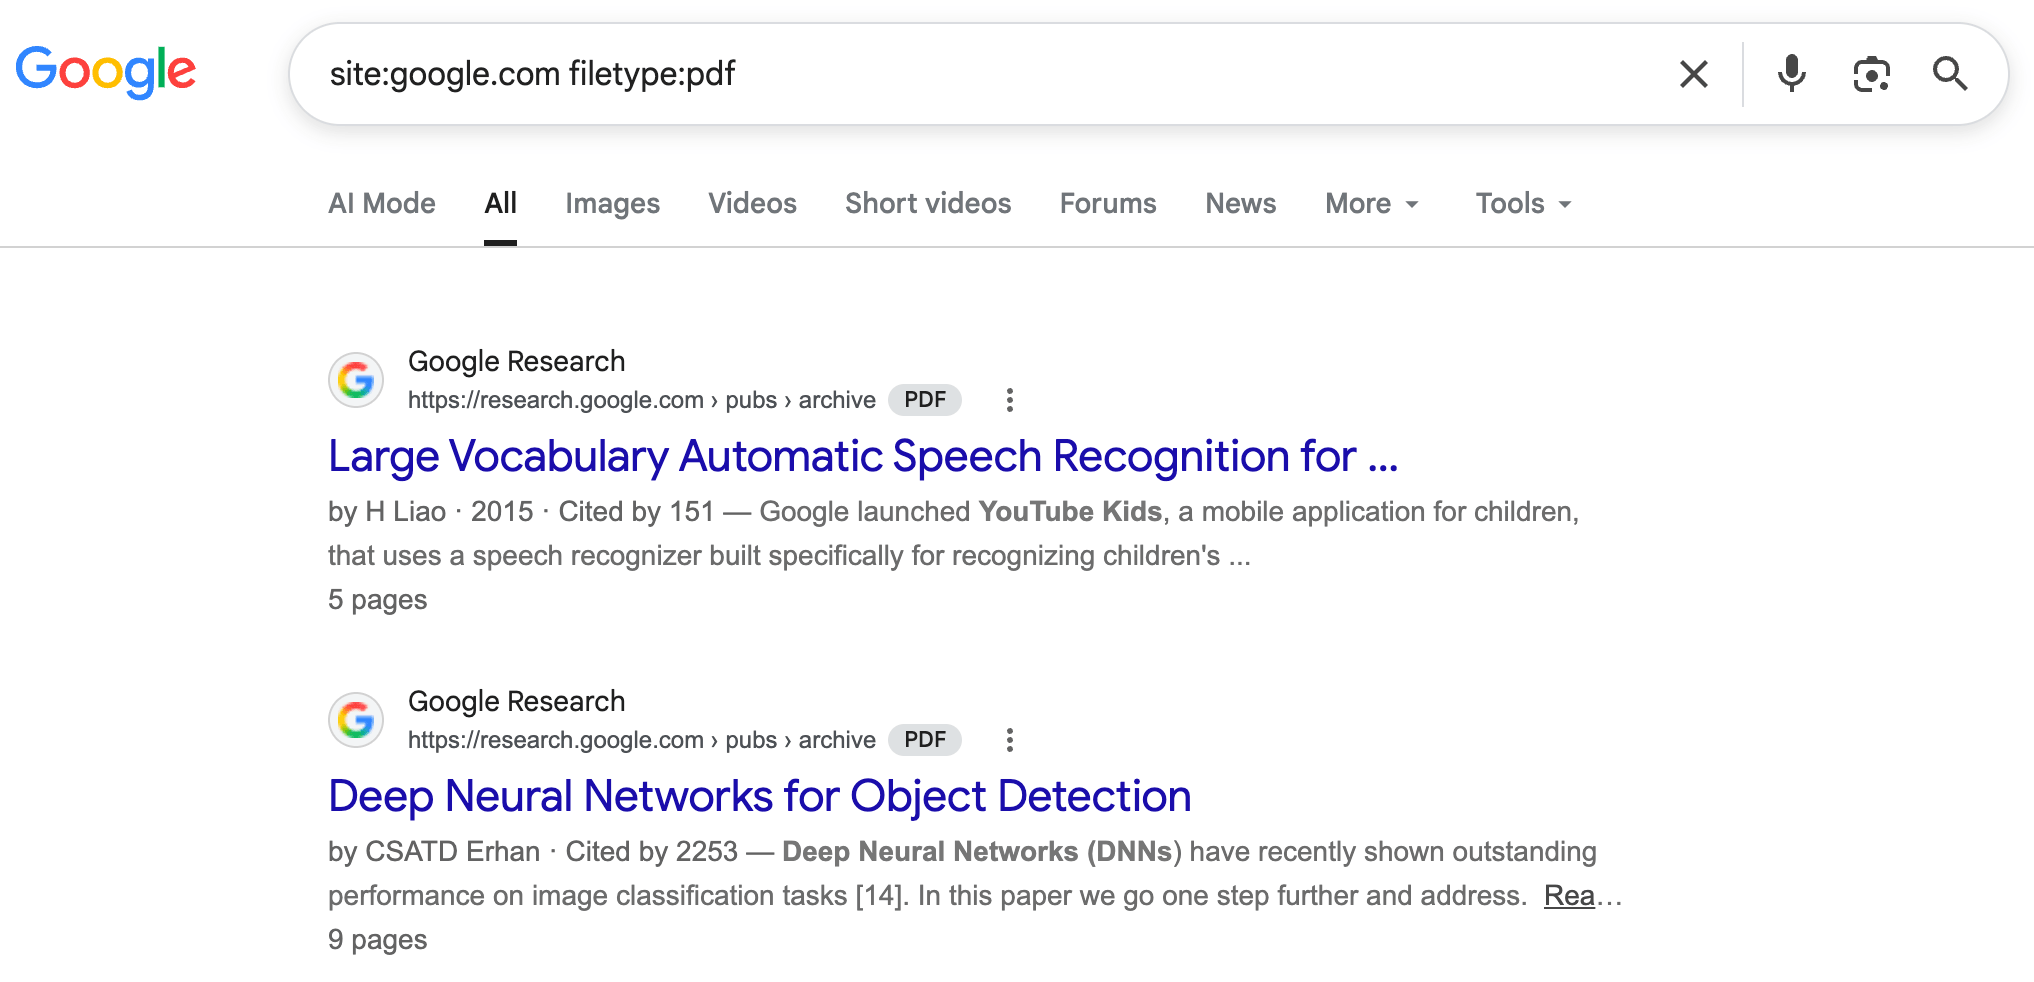Switch to Videos tab
Viewport: 2034px width, 982px height.
(x=752, y=203)
